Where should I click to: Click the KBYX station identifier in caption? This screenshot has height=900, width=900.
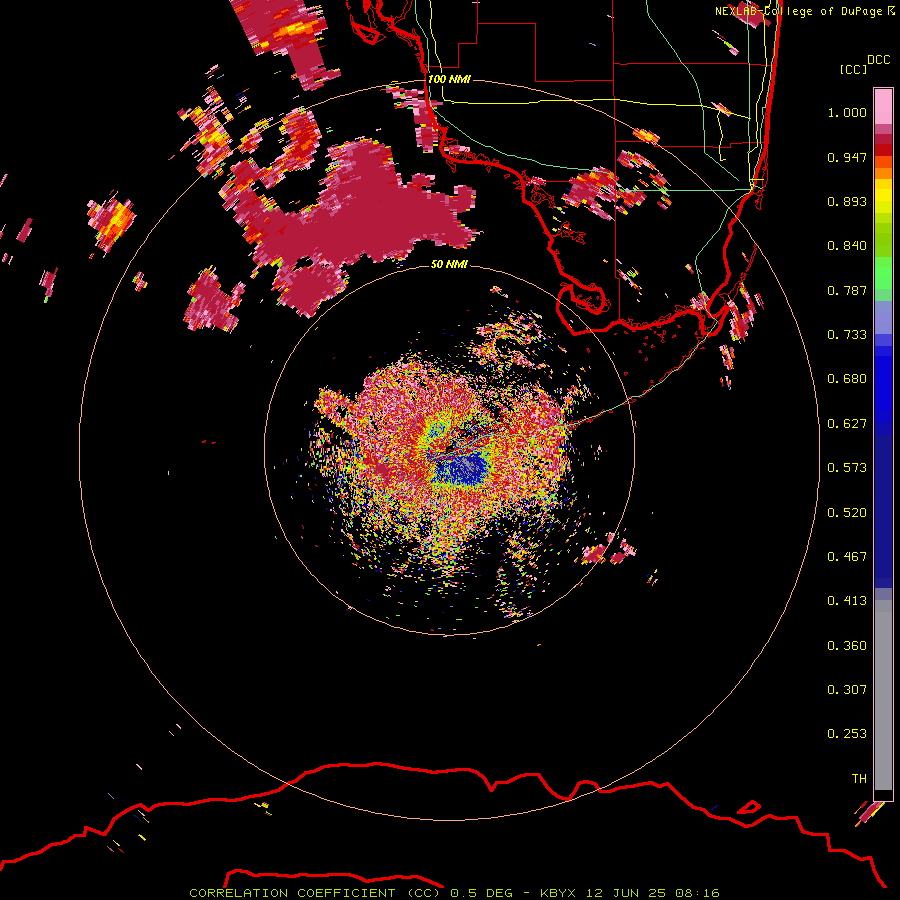557,893
